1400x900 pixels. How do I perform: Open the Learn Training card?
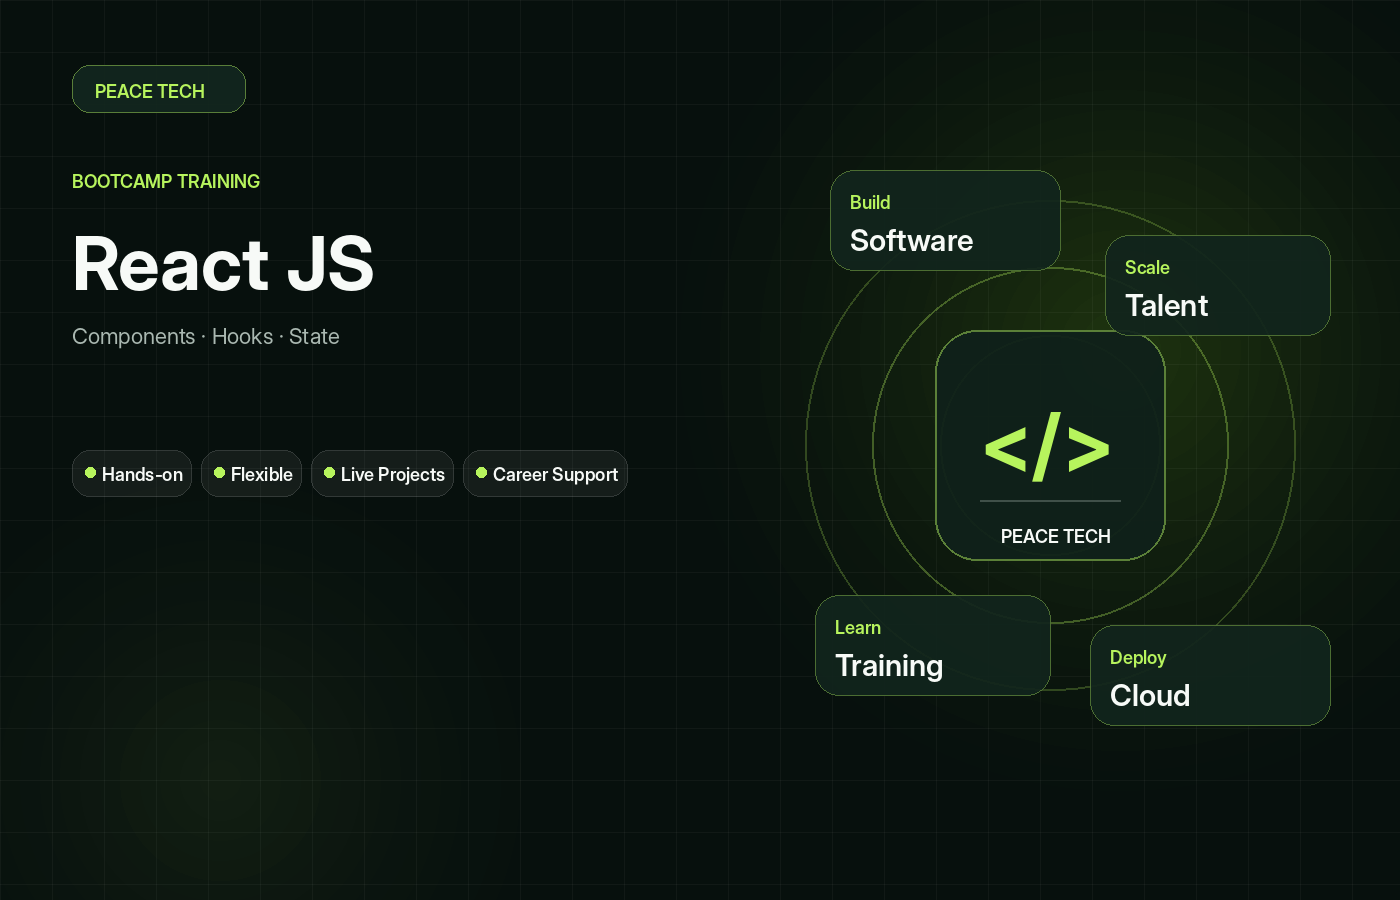coord(933,646)
